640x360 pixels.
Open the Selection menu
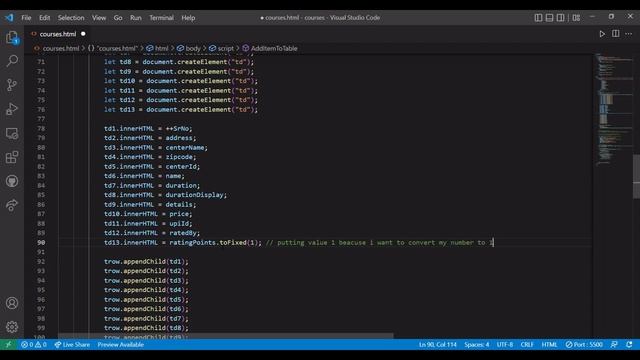(71, 18)
